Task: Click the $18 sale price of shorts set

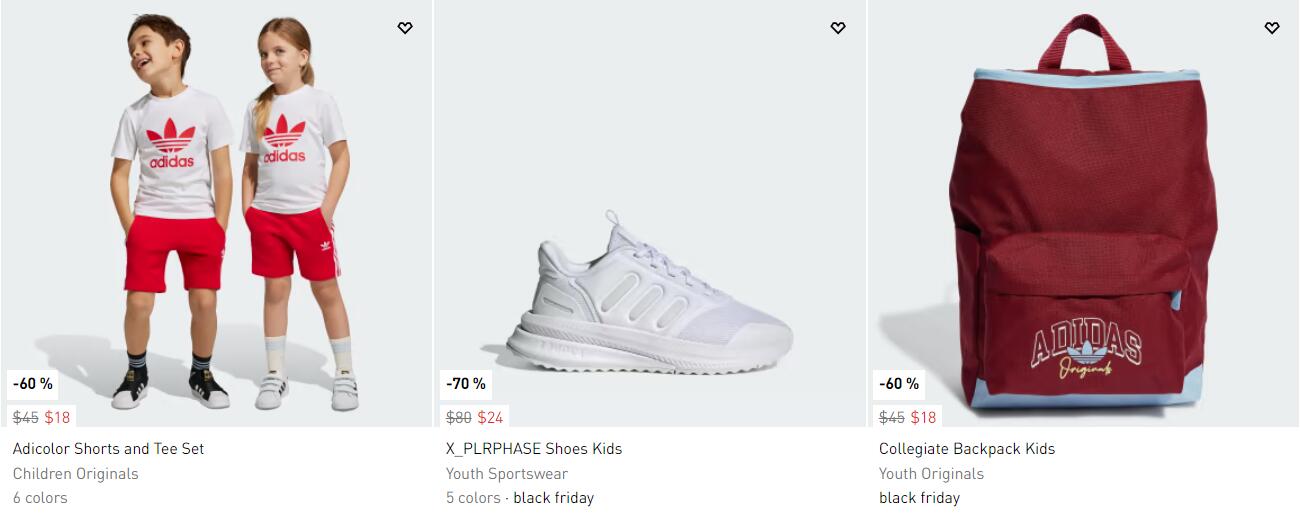Action: [x=57, y=417]
